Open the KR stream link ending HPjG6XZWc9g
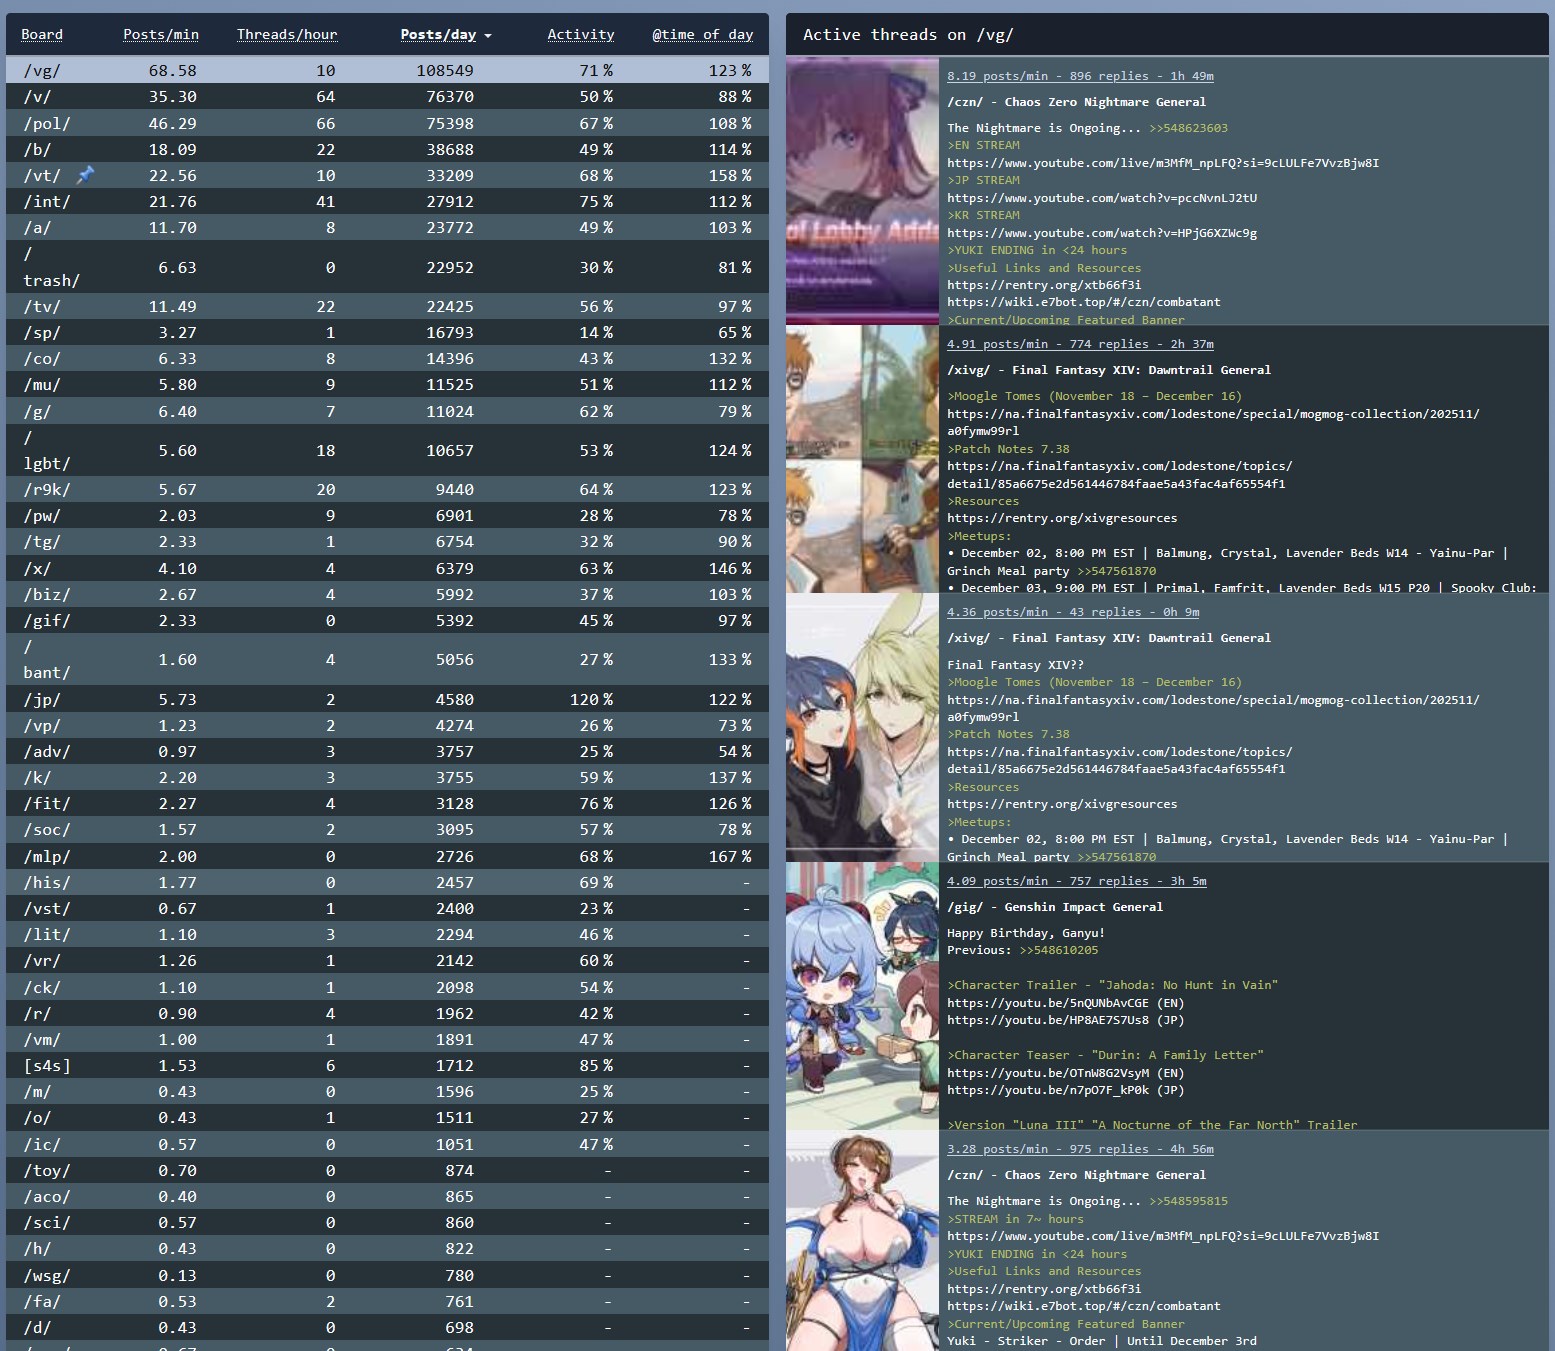 tap(1102, 233)
